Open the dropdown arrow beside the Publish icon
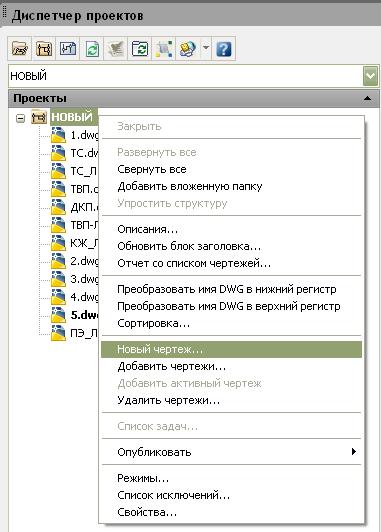 [206, 49]
